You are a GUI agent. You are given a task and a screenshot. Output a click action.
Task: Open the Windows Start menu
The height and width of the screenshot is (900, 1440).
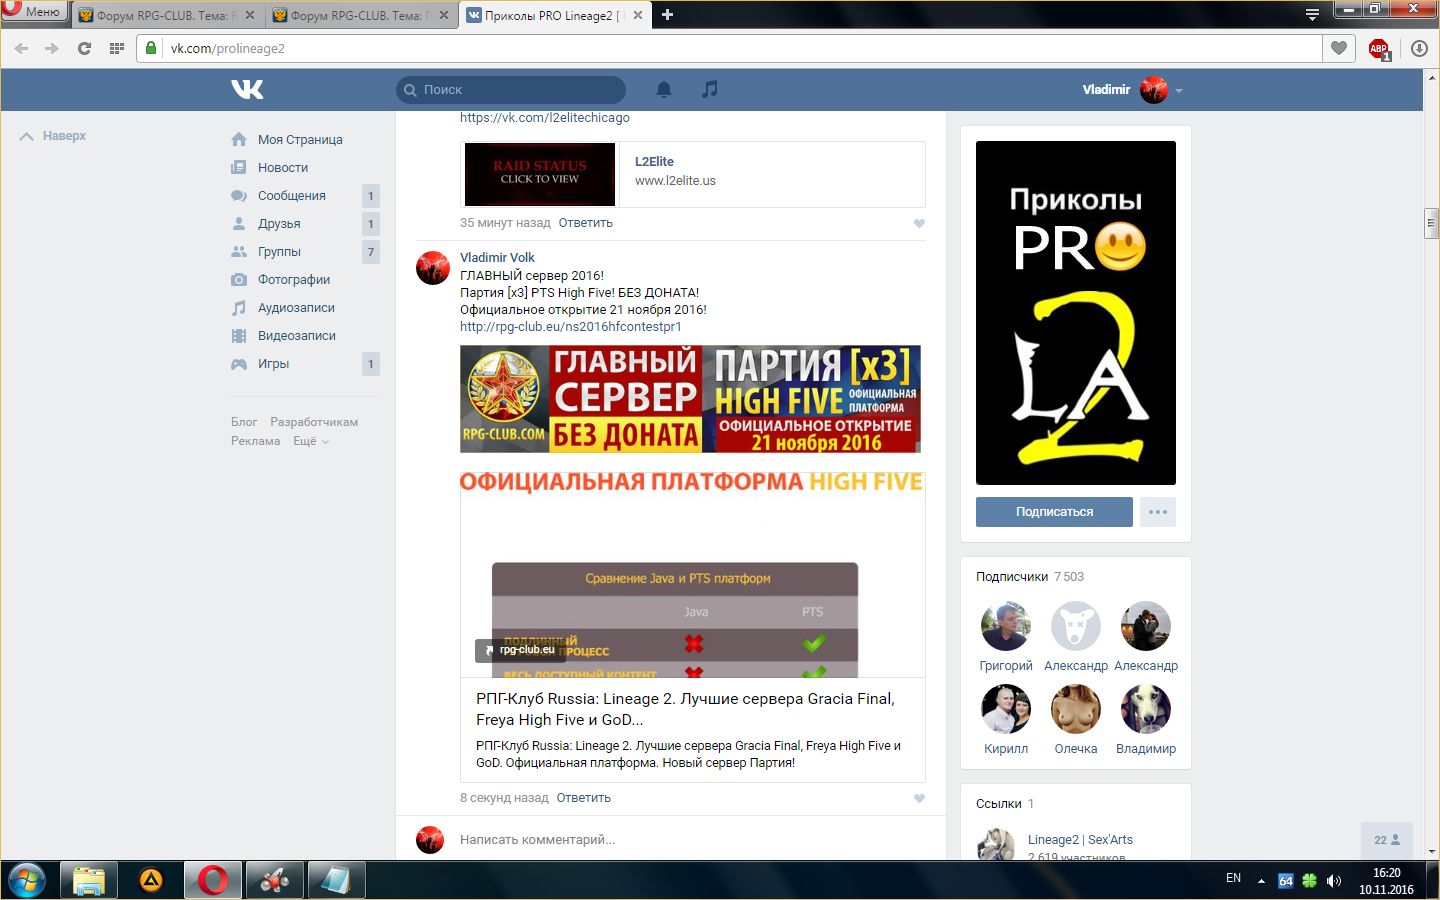click(x=26, y=880)
